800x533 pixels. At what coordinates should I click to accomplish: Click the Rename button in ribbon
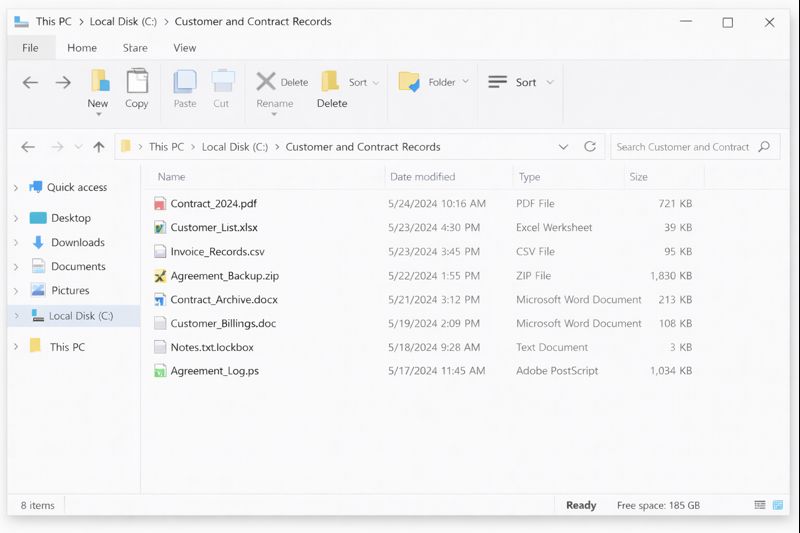coord(274,104)
